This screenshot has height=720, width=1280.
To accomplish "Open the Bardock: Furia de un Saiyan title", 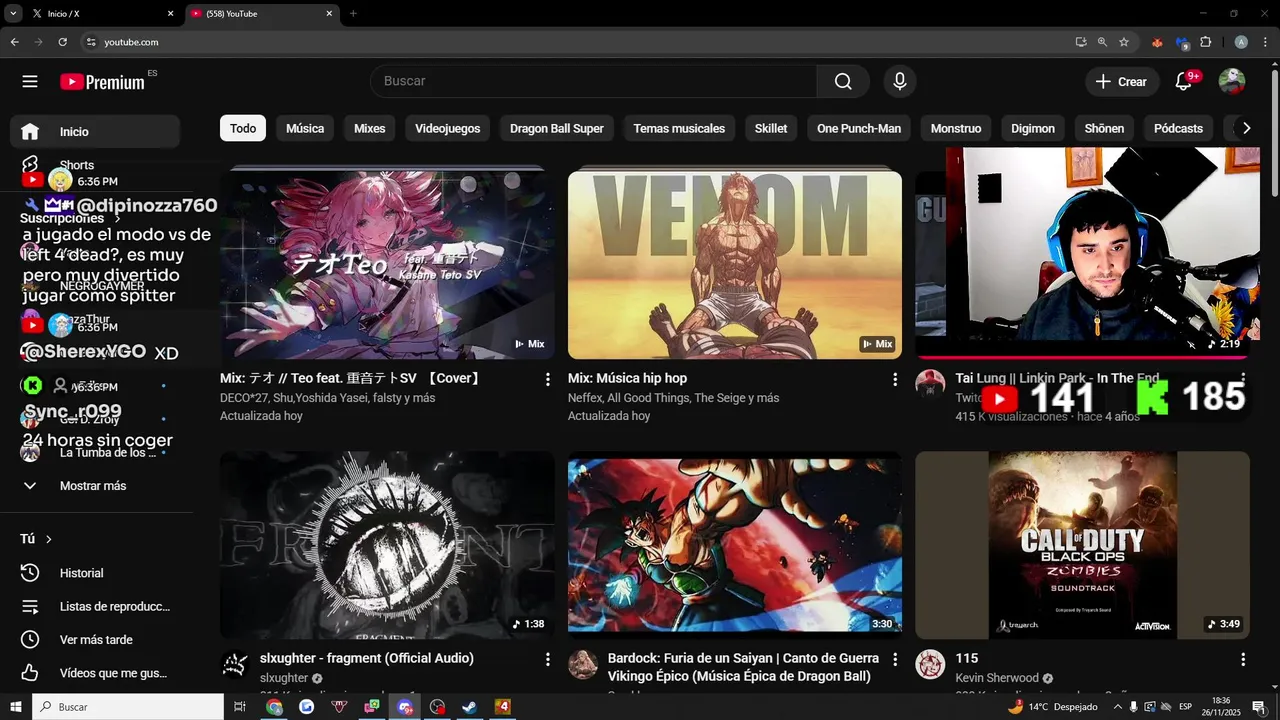I will (743, 667).
